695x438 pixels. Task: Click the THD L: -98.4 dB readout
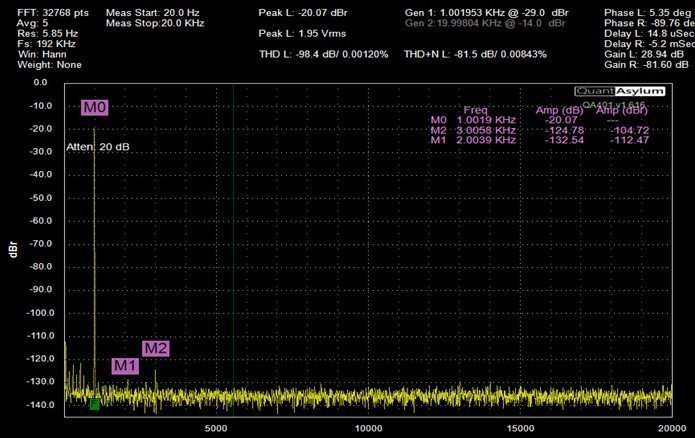pyautogui.click(x=324, y=55)
